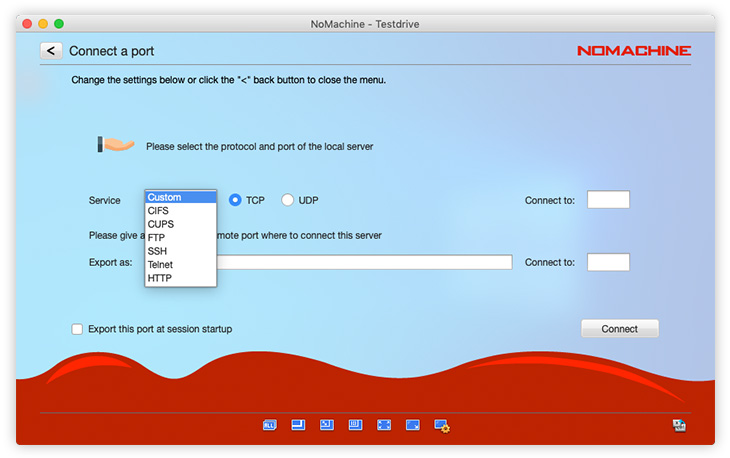The height and width of the screenshot is (458, 730).
Task: Open display settings icon with gear
Action: click(442, 425)
